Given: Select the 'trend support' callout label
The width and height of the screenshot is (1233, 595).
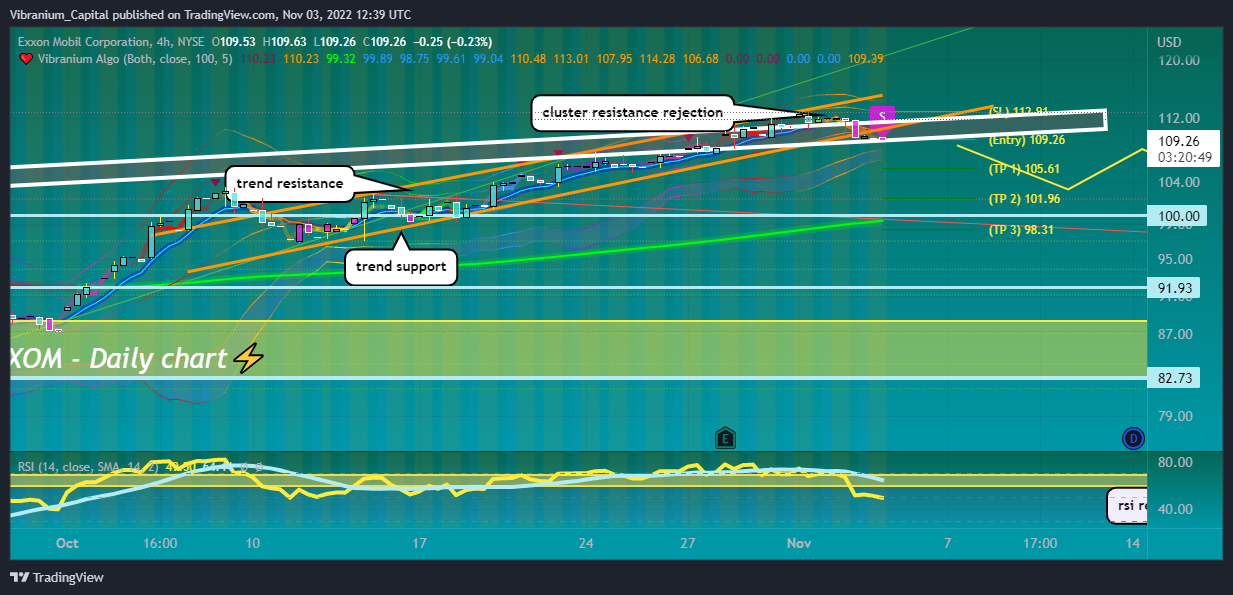Looking at the screenshot, I should (x=401, y=267).
